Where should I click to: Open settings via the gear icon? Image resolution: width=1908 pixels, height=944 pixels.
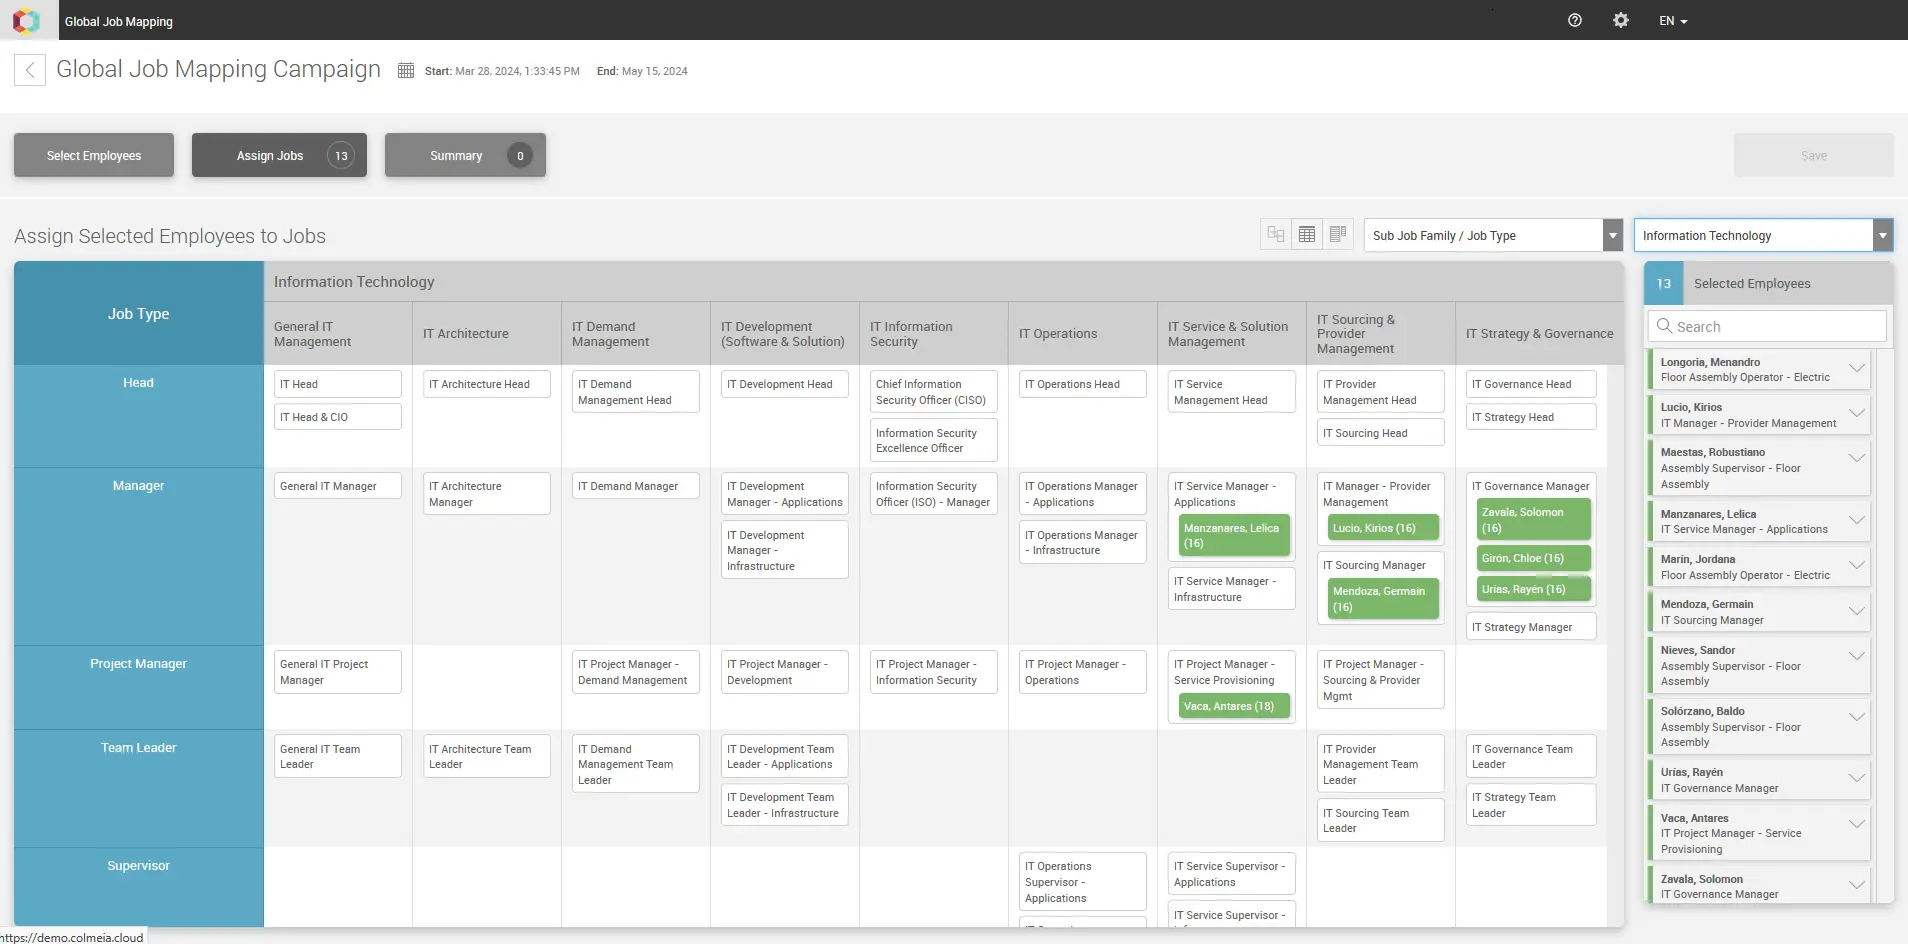(1621, 20)
